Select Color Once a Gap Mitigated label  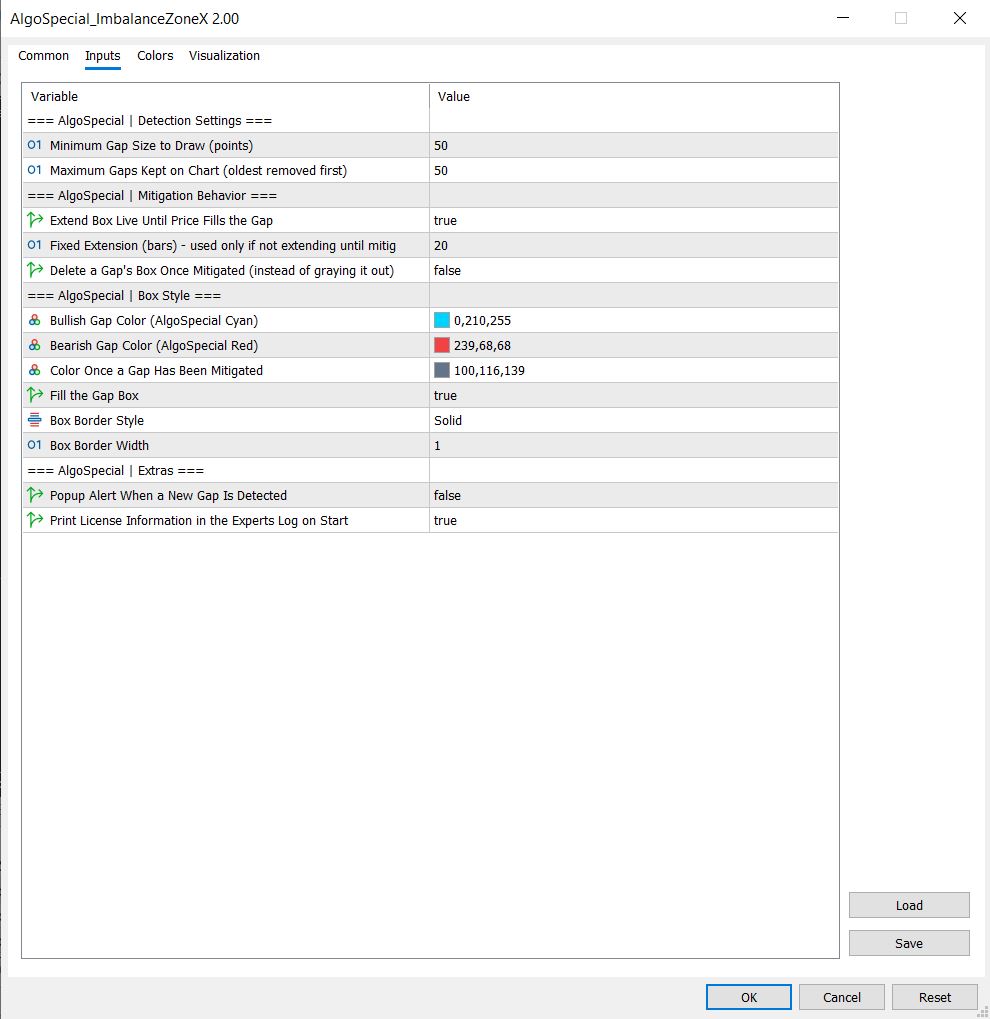[157, 370]
